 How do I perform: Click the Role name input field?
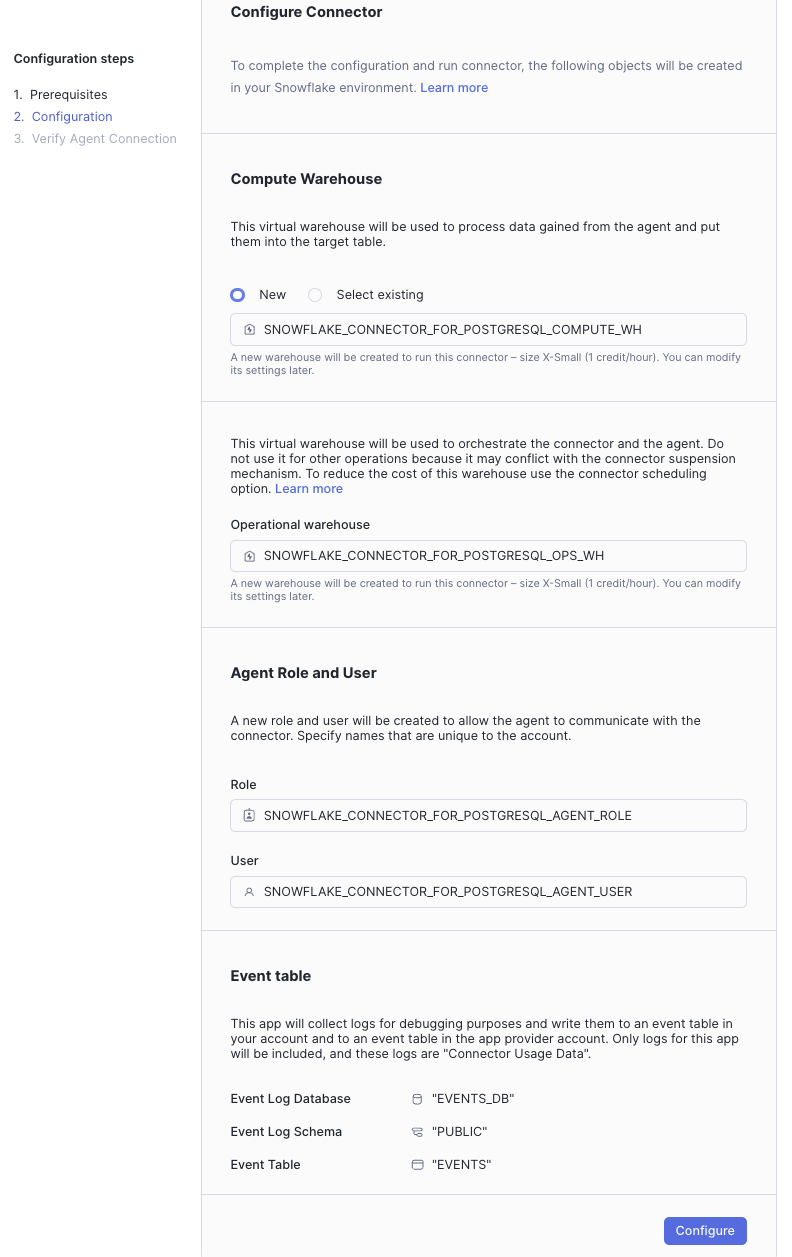click(x=488, y=815)
